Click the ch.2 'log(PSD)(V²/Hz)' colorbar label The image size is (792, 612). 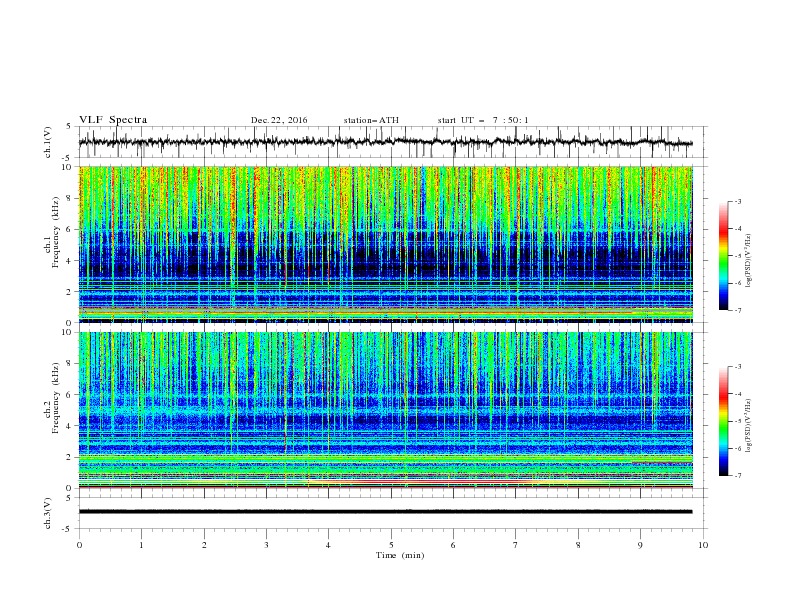[749, 426]
